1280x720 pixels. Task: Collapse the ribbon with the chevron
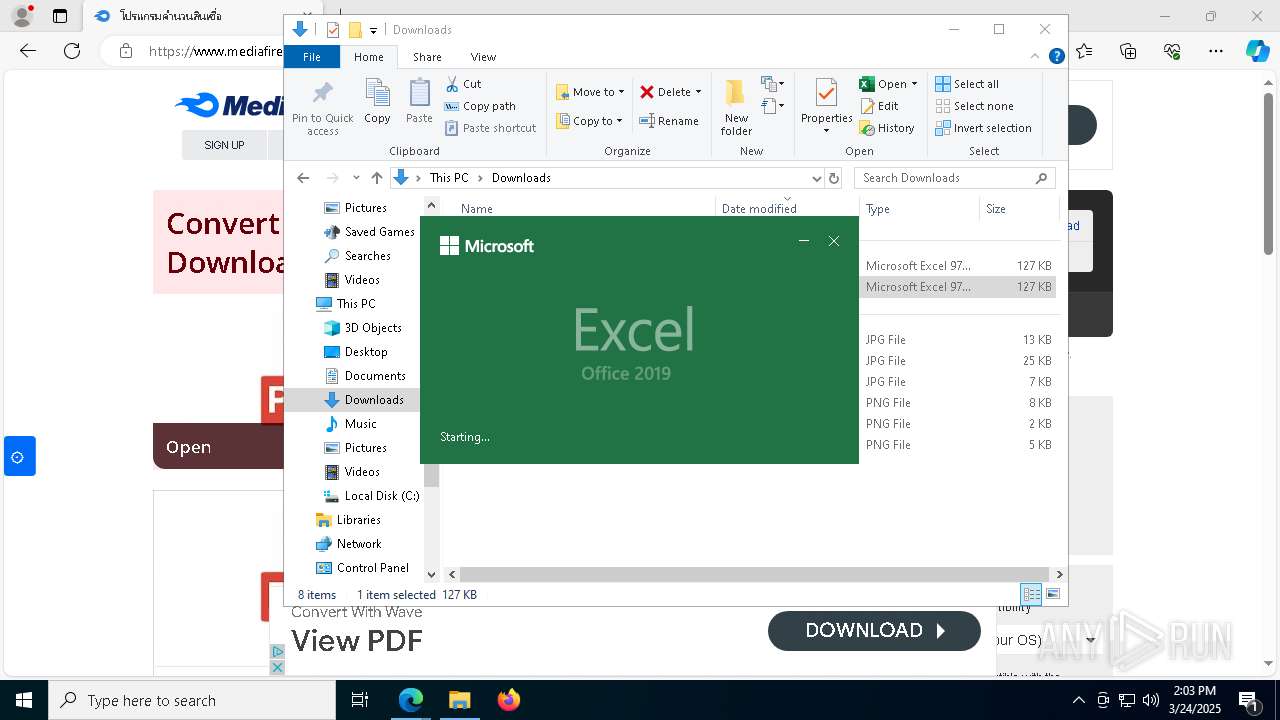(x=1036, y=57)
